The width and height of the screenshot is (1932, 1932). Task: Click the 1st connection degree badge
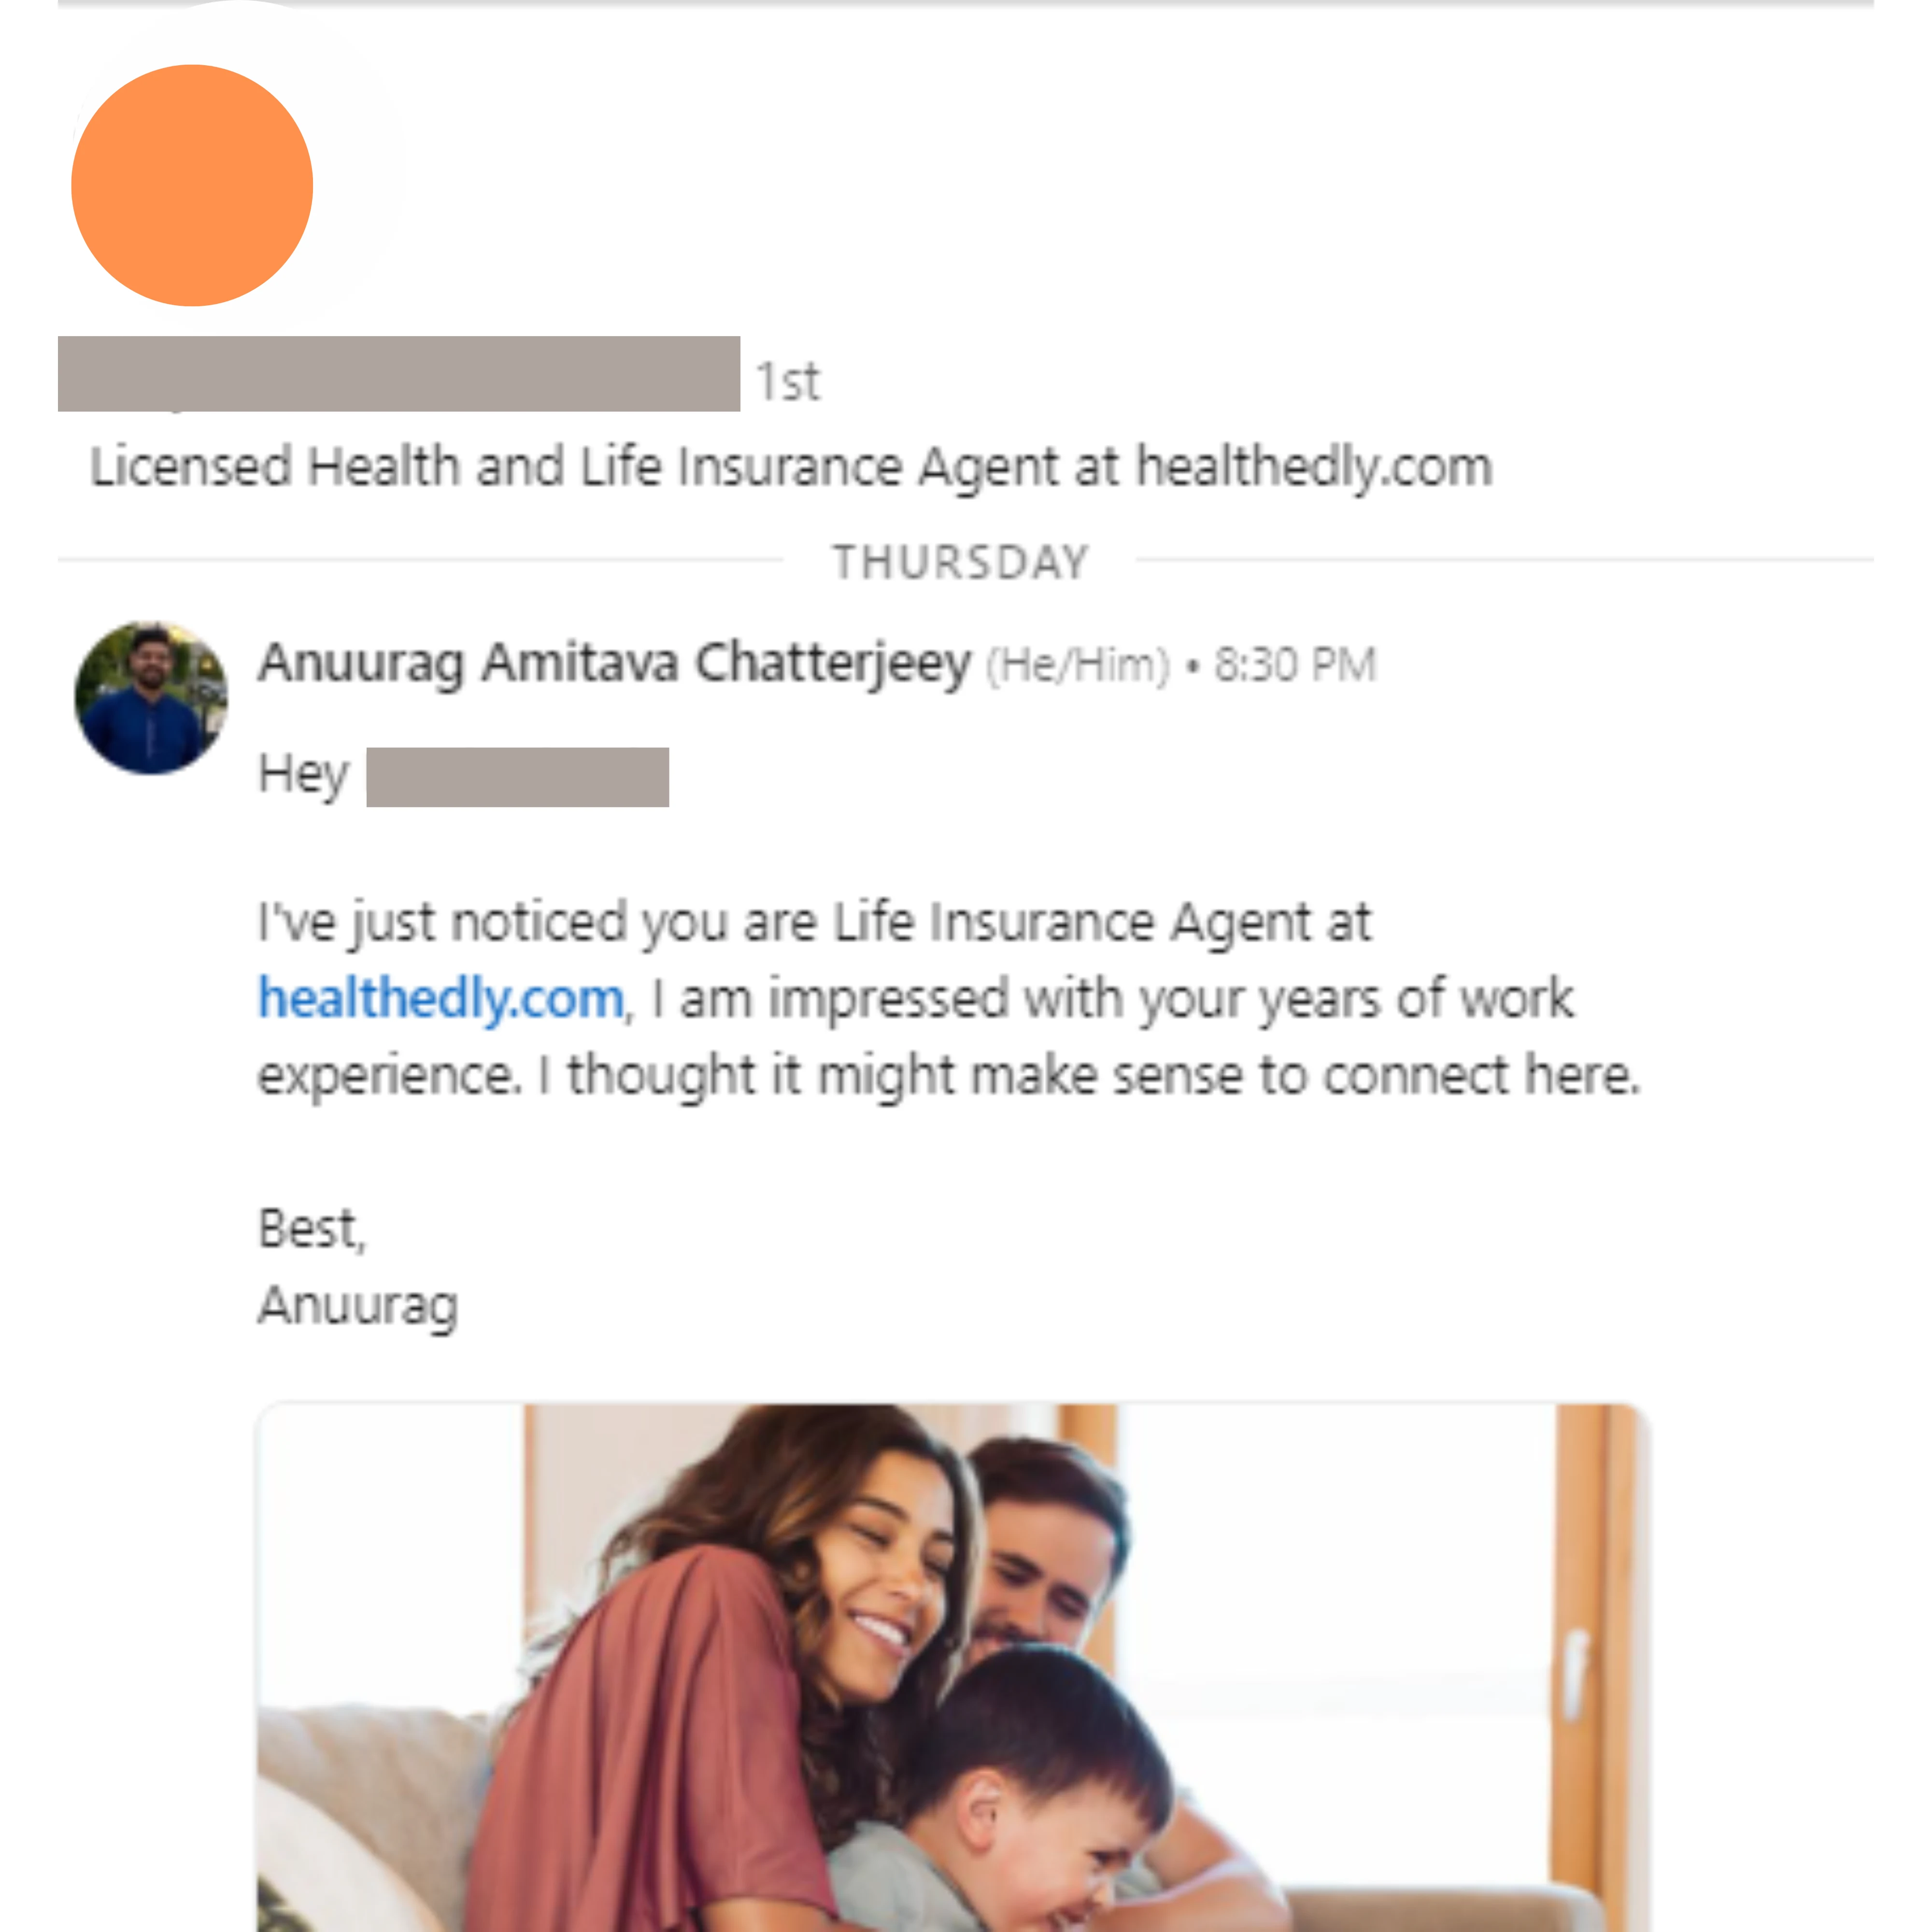pyautogui.click(x=788, y=381)
